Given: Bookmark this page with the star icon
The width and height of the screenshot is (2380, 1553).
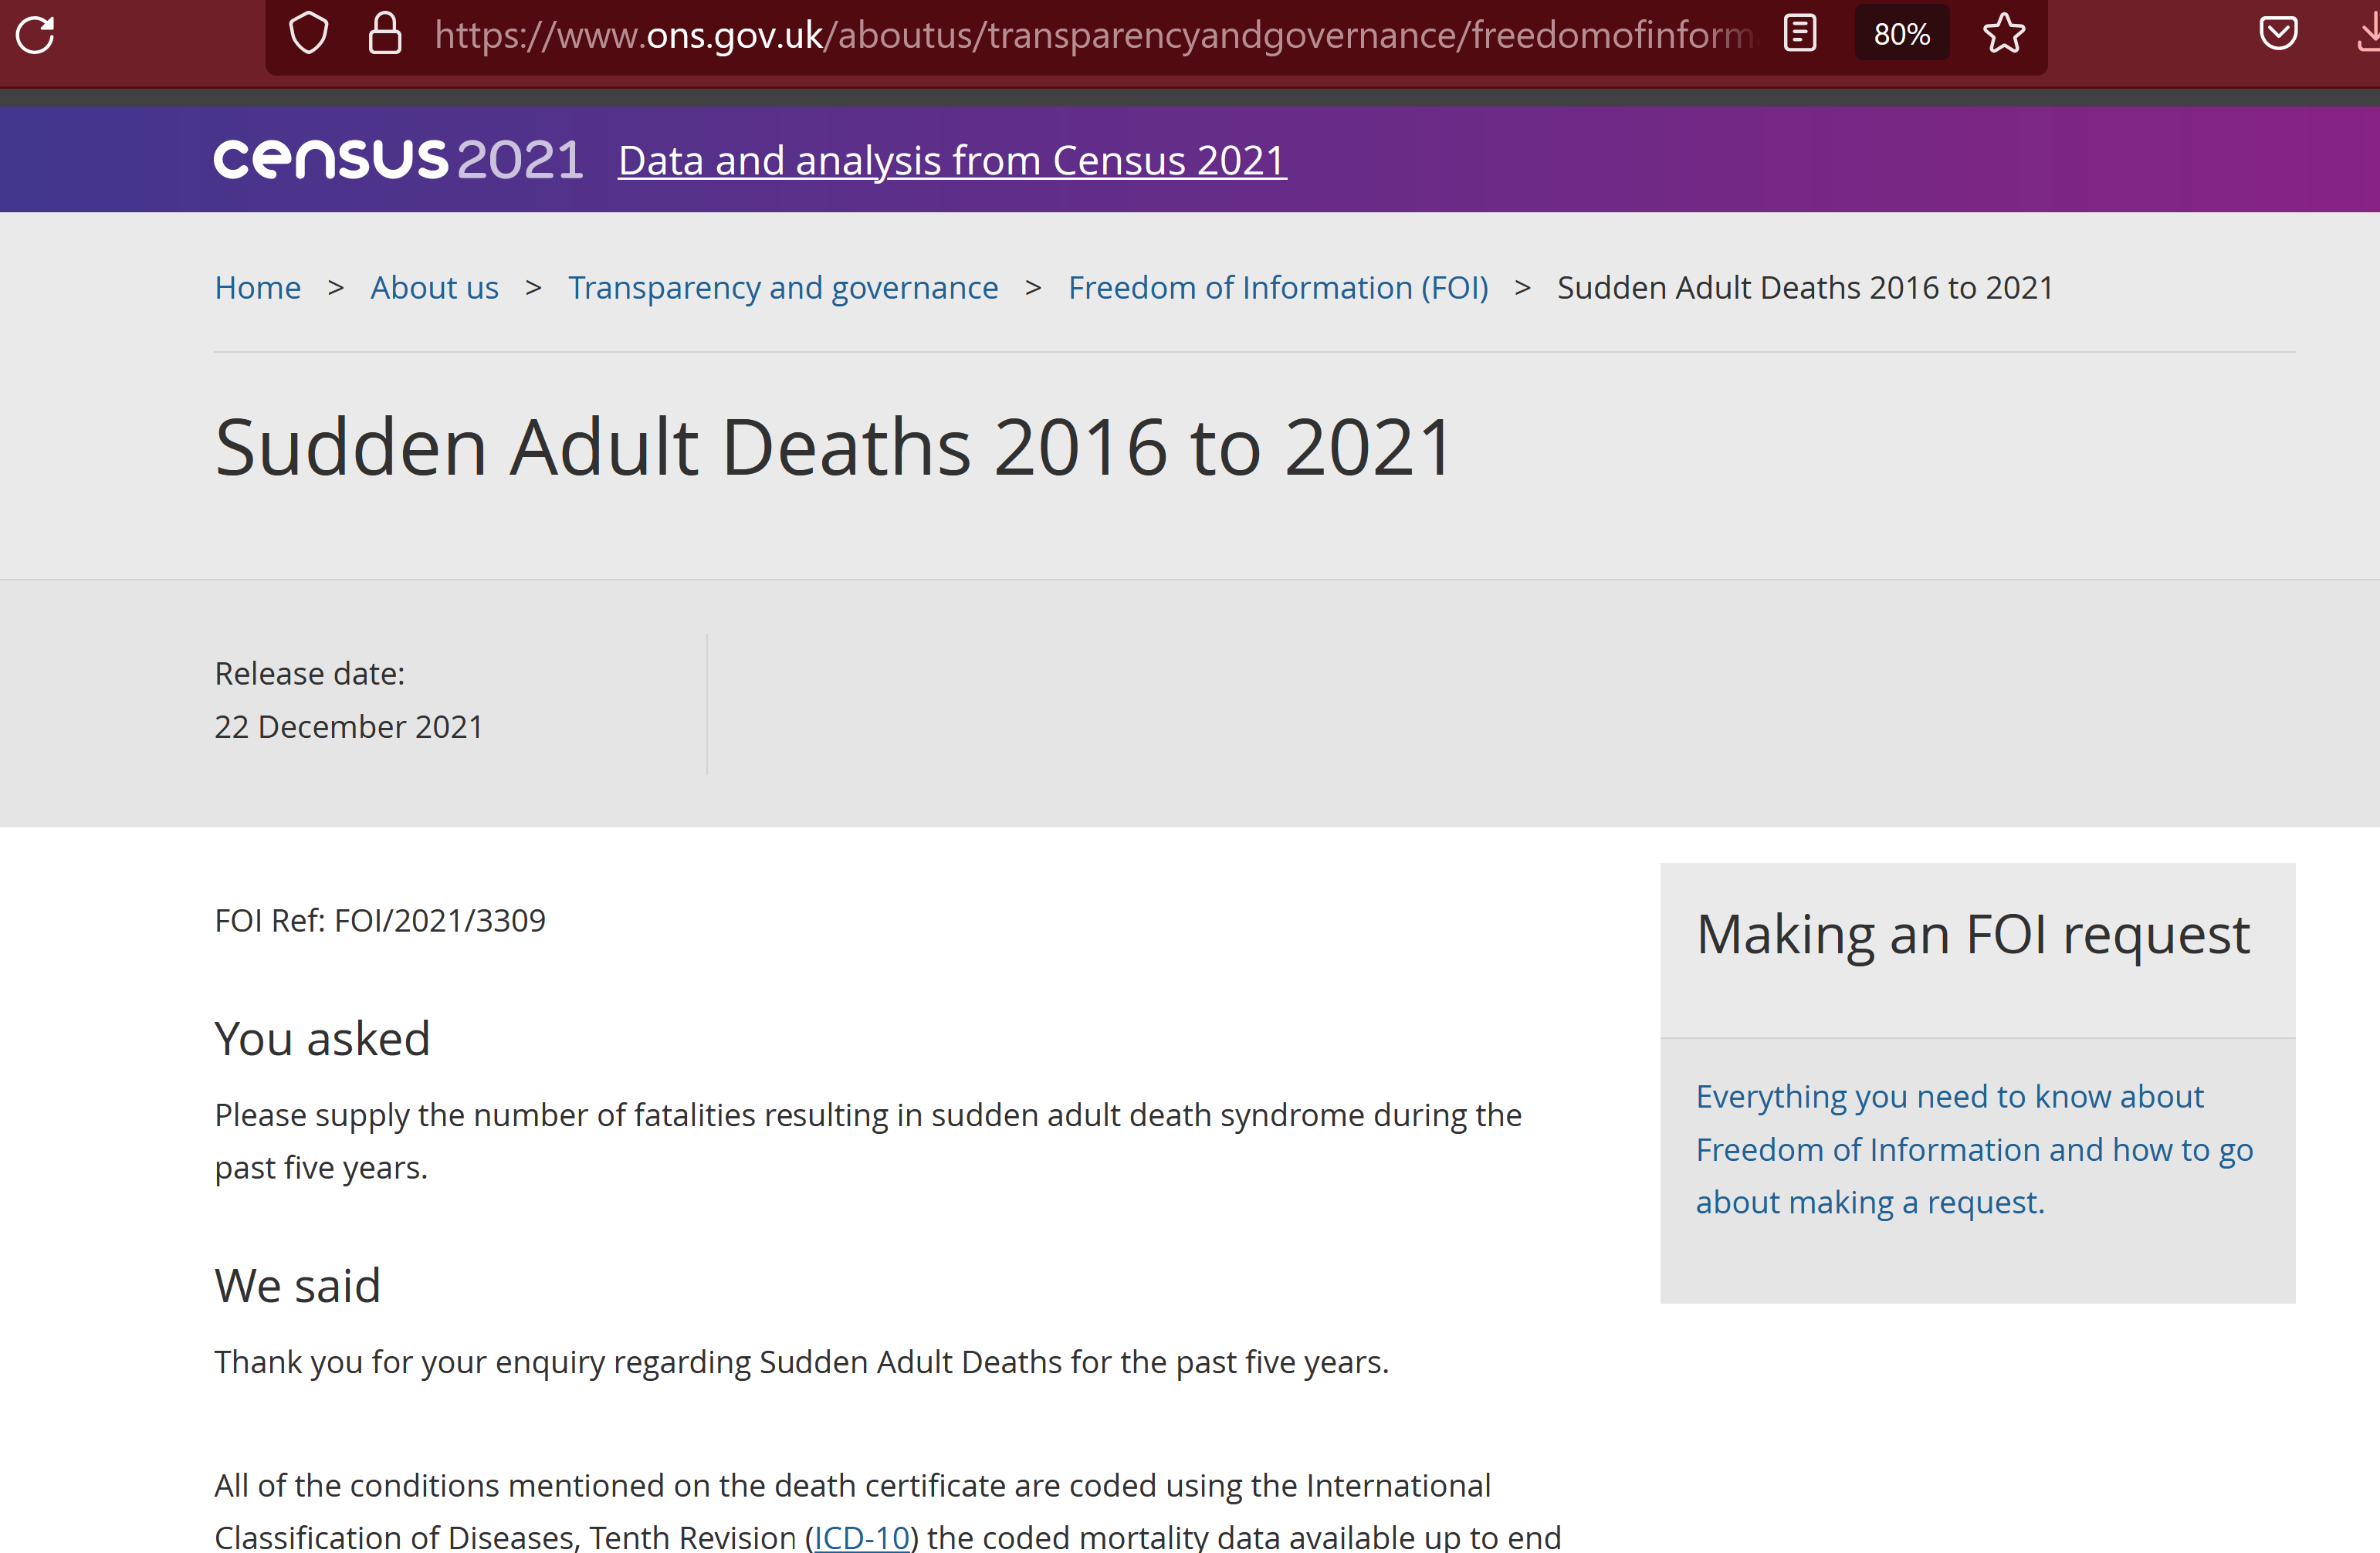Looking at the screenshot, I should (2004, 34).
